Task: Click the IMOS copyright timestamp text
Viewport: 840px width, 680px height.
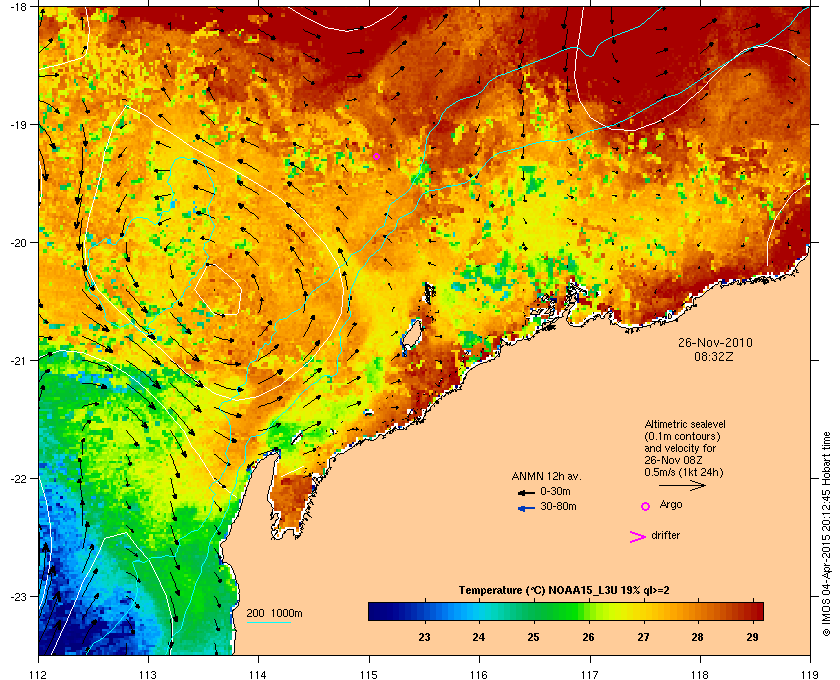Action: 826,536
